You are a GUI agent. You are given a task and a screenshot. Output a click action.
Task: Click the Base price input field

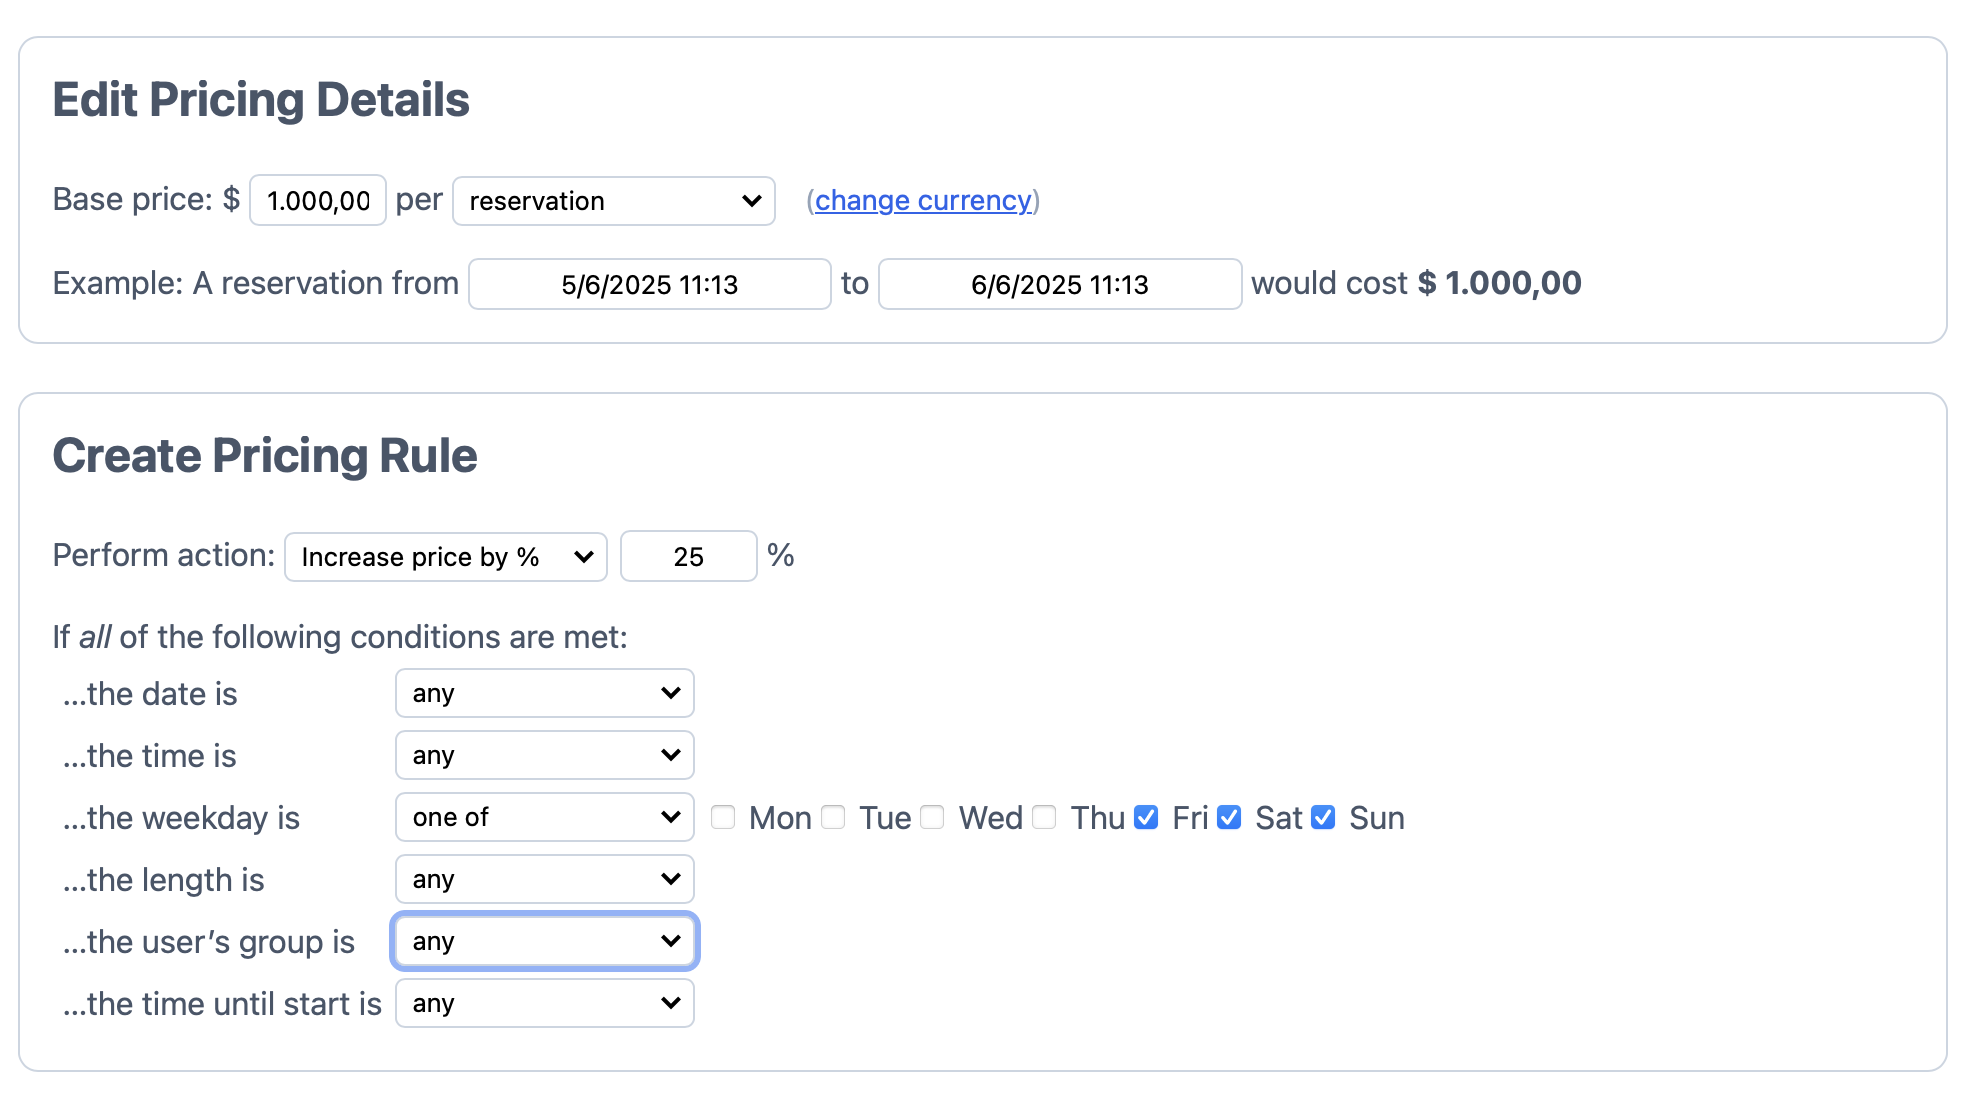(317, 201)
